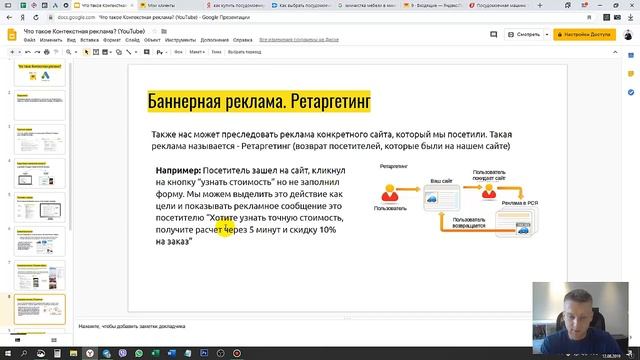Click the insert image icon
The height and width of the screenshot is (360, 640).
click(x=105, y=52)
